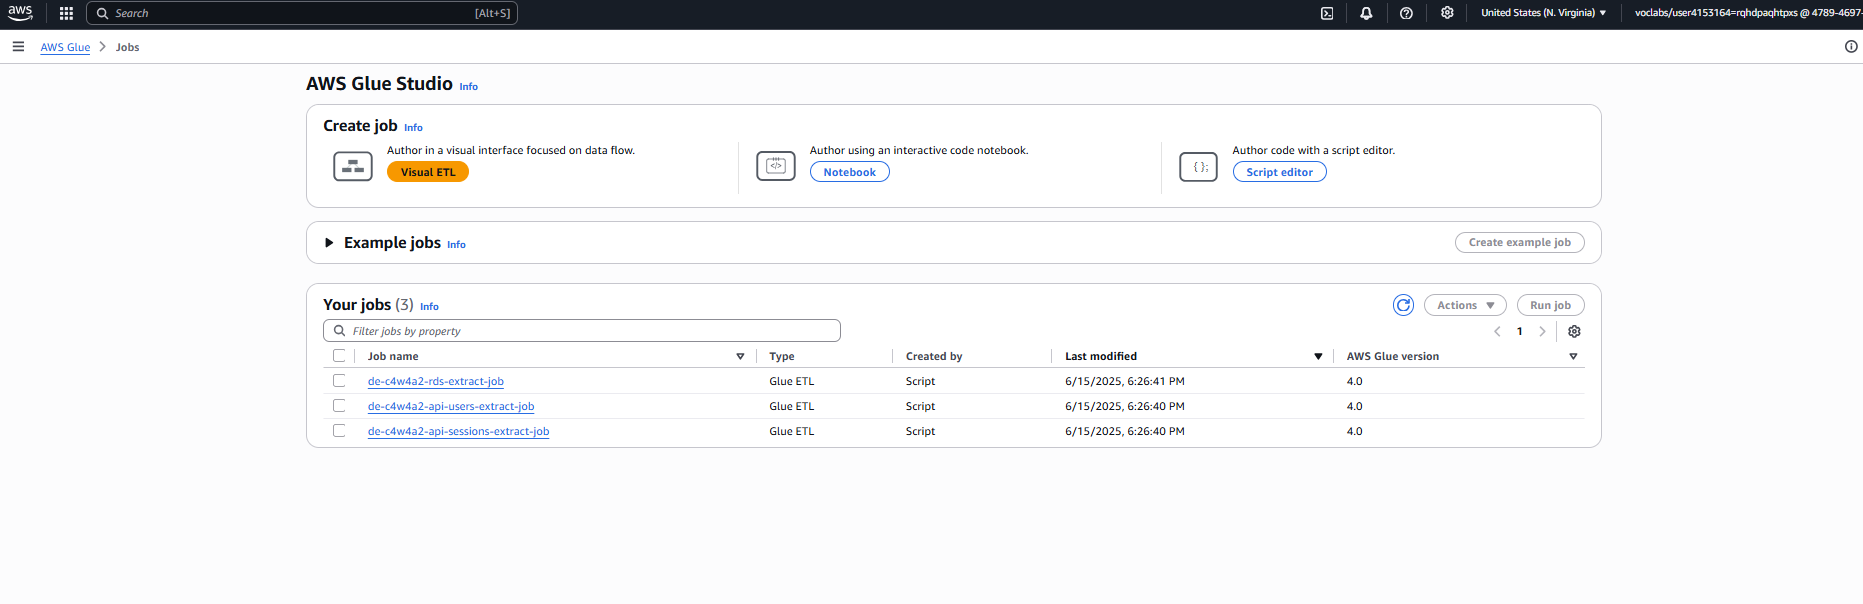
Task: Check the de-c4w4a2-rds-extract-job row checkbox
Action: click(339, 381)
